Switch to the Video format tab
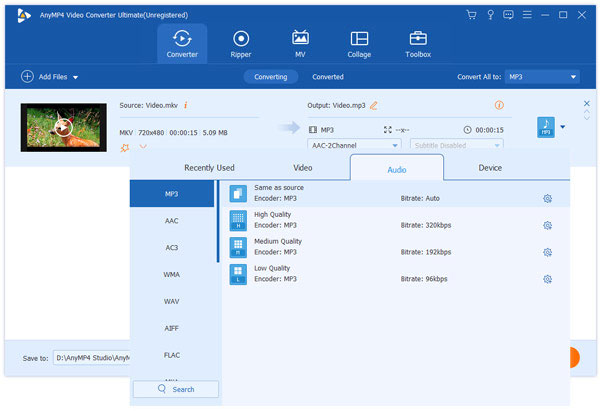 click(303, 168)
